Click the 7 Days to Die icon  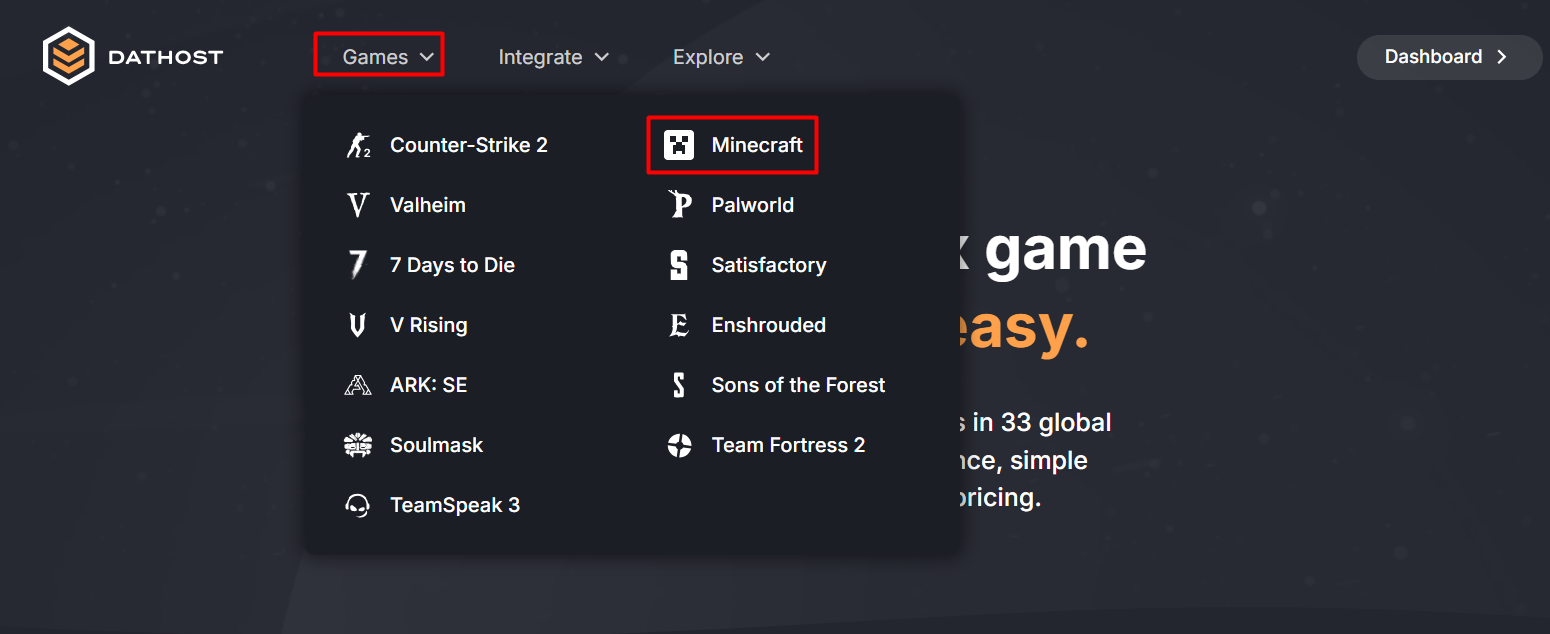tap(358, 265)
